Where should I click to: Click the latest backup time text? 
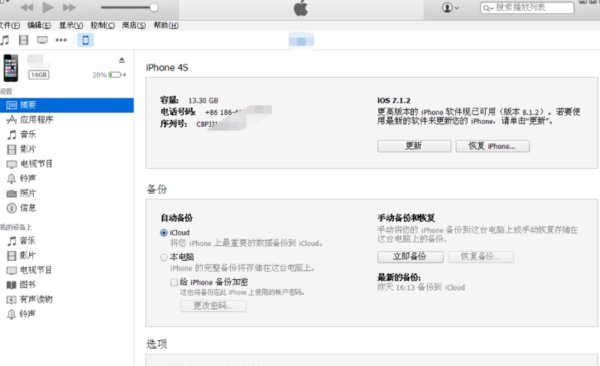coord(421,288)
